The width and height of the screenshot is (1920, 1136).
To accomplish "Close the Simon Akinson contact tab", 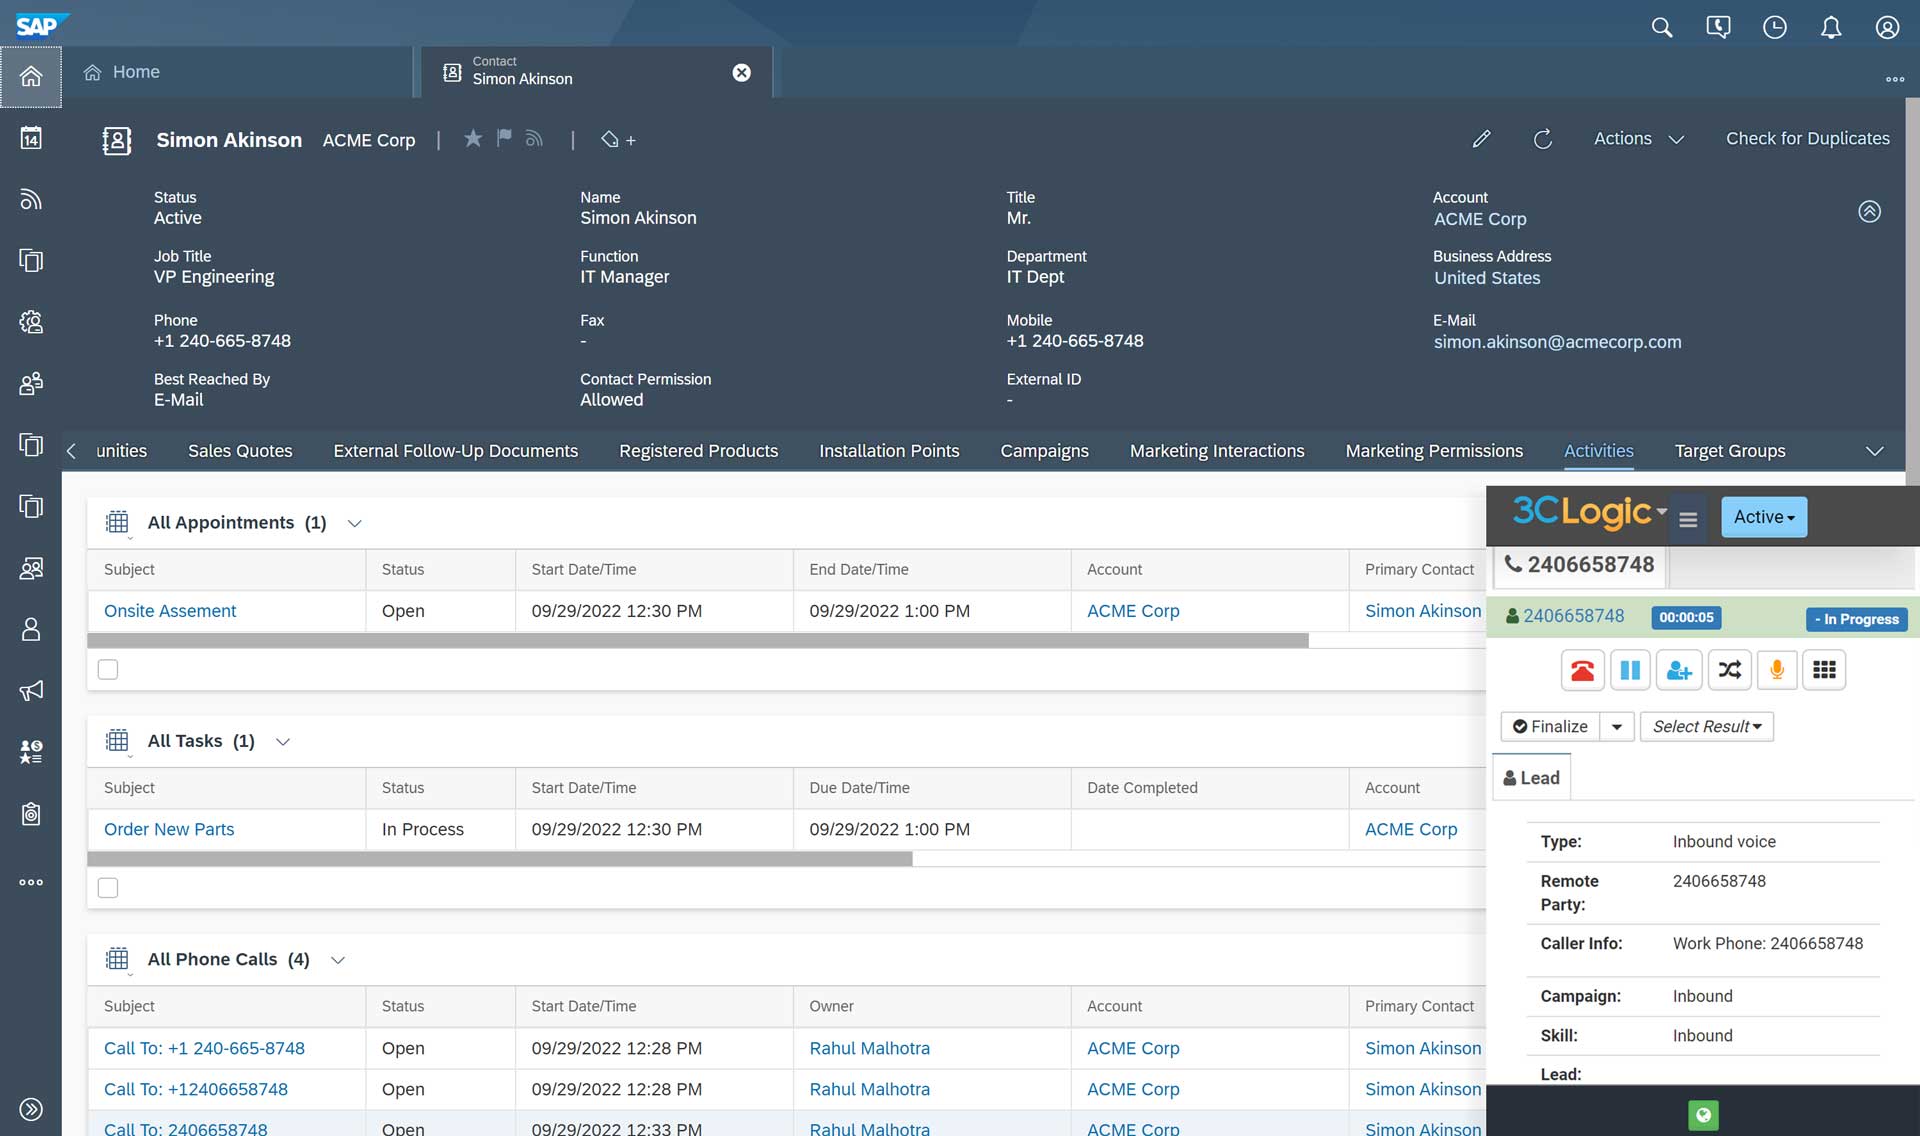I will pos(741,72).
